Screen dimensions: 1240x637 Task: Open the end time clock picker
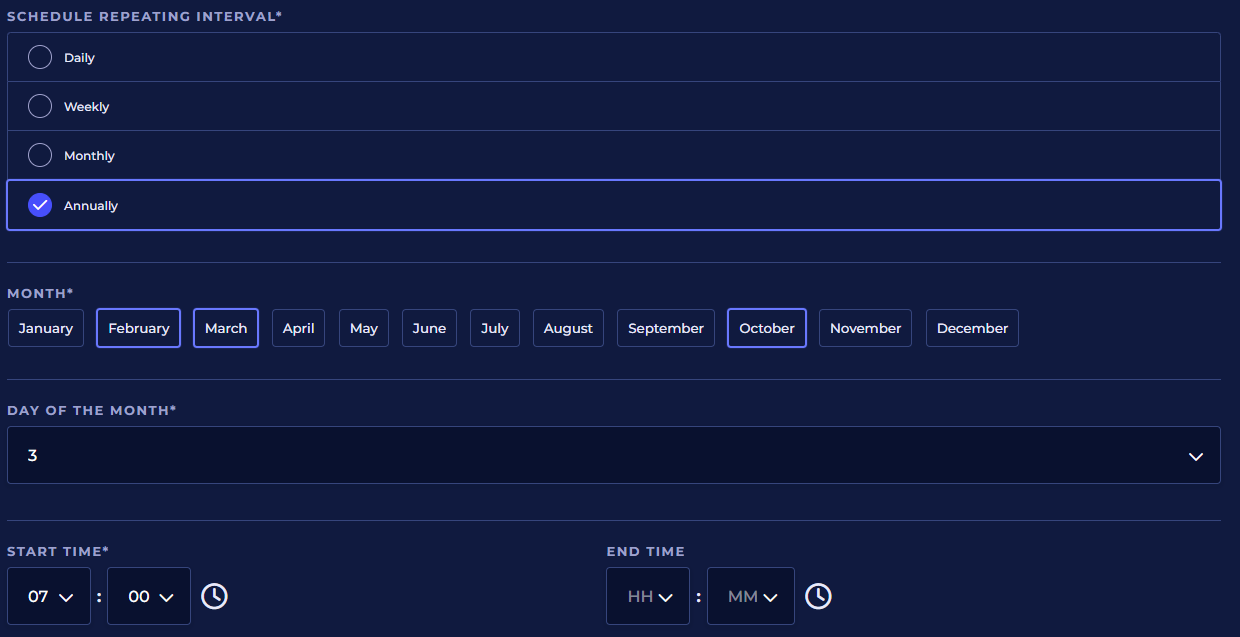click(818, 596)
